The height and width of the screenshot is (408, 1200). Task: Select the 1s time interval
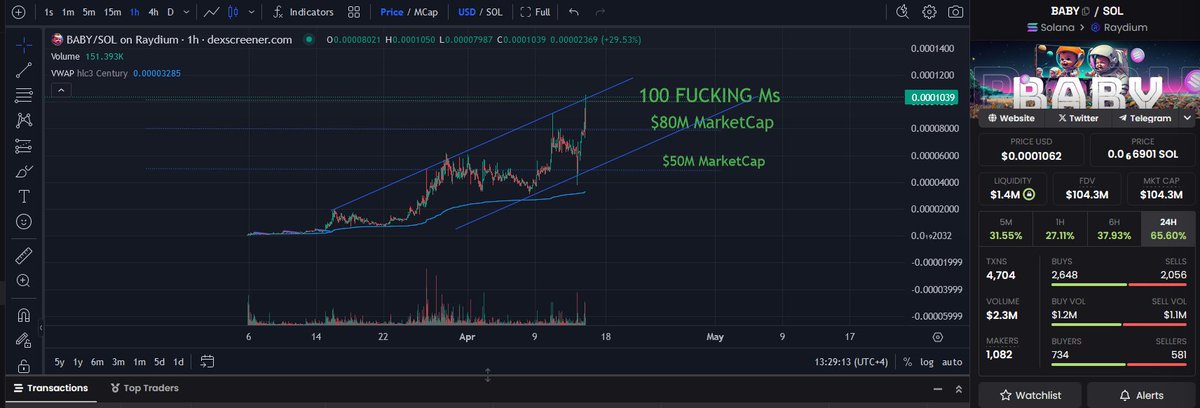coord(49,12)
